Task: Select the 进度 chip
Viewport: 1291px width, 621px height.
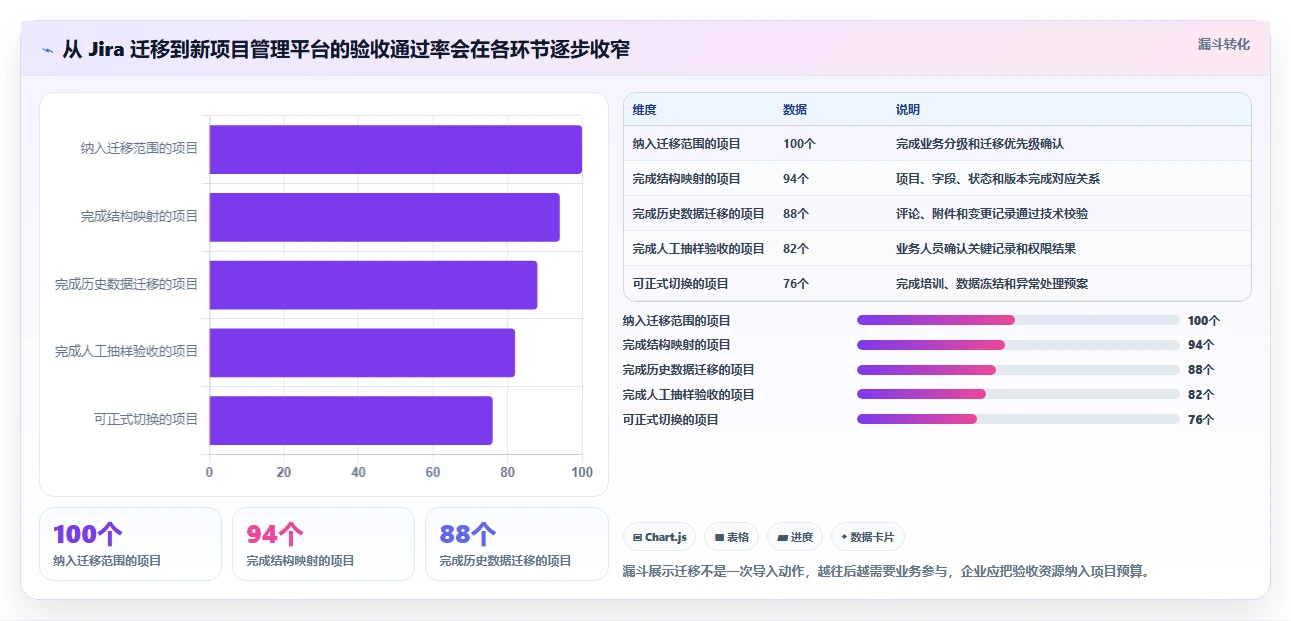Action: pyautogui.click(x=795, y=537)
